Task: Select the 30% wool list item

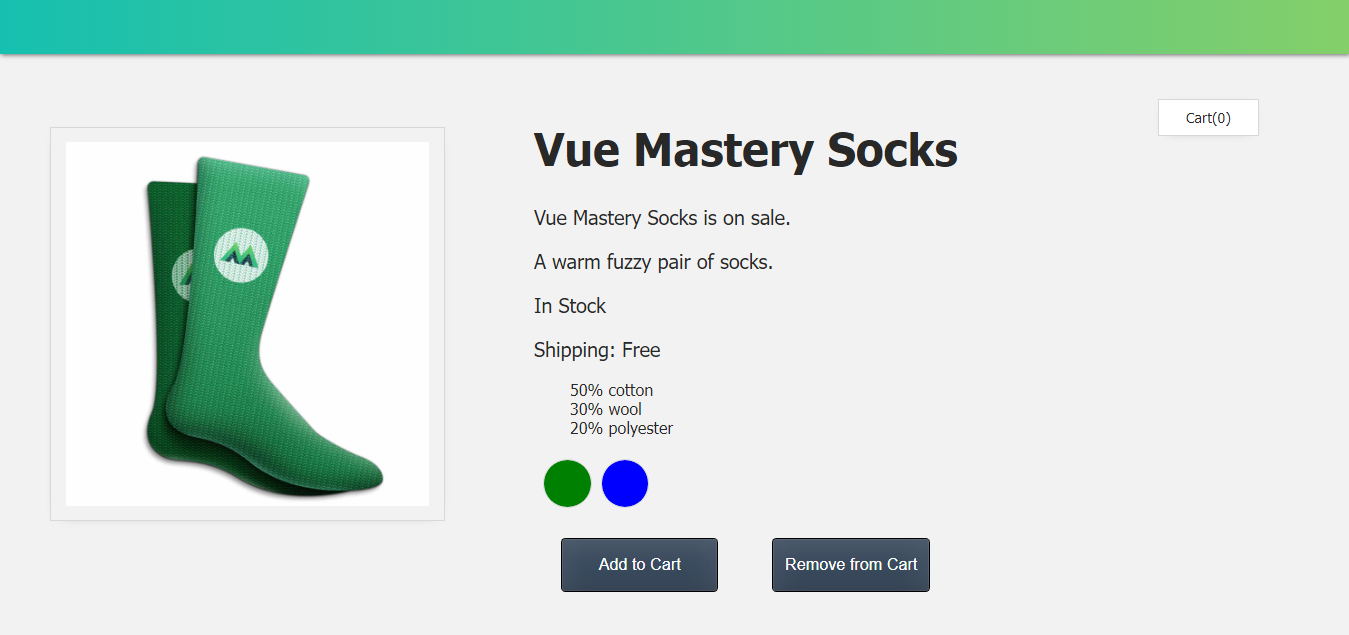Action: click(606, 409)
